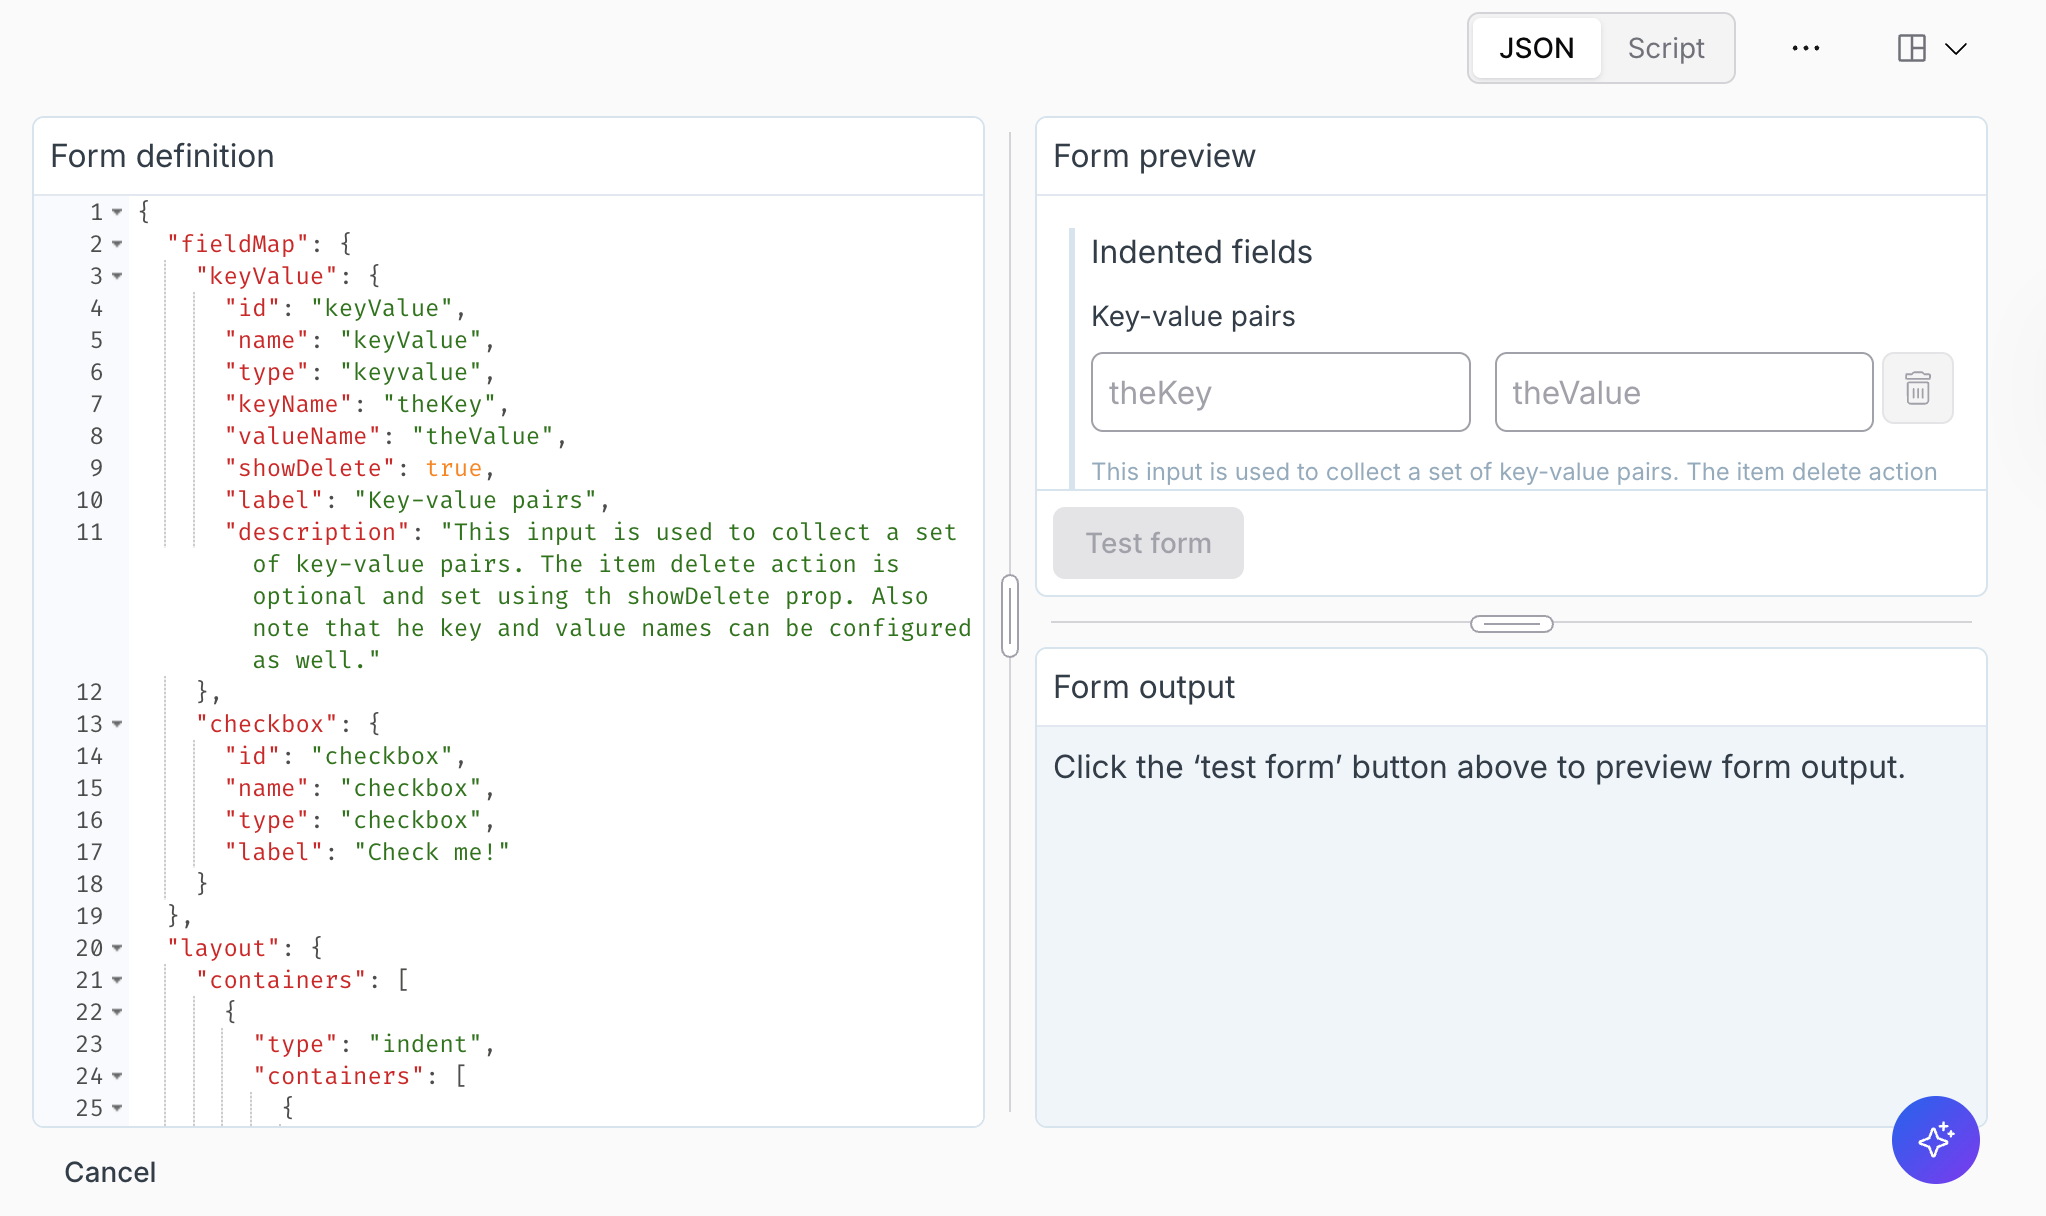
Task: Click the "theKey" string on line 7
Action: [440, 404]
